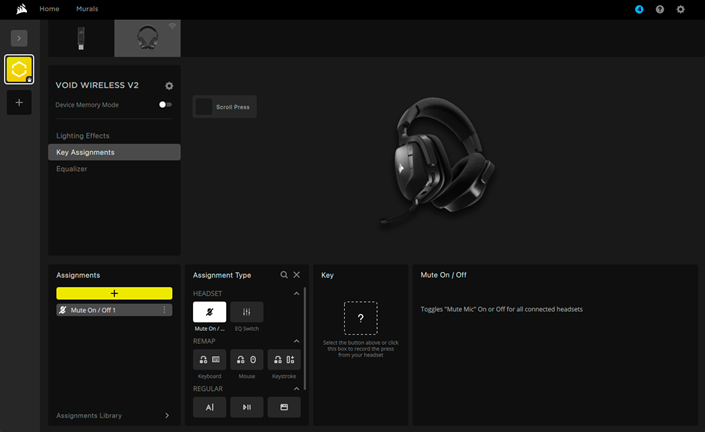The image size is (705, 432).
Task: Select the Keyboard remap icon
Action: [209, 359]
